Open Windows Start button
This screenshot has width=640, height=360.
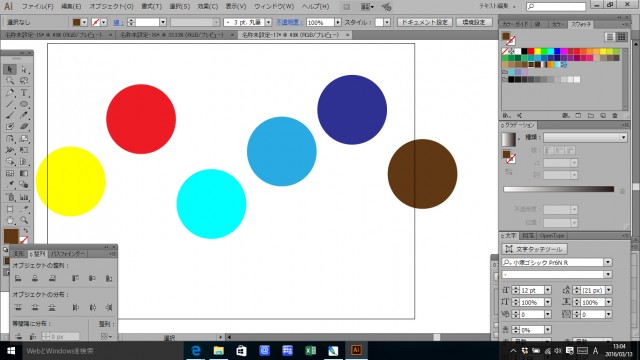11,351
